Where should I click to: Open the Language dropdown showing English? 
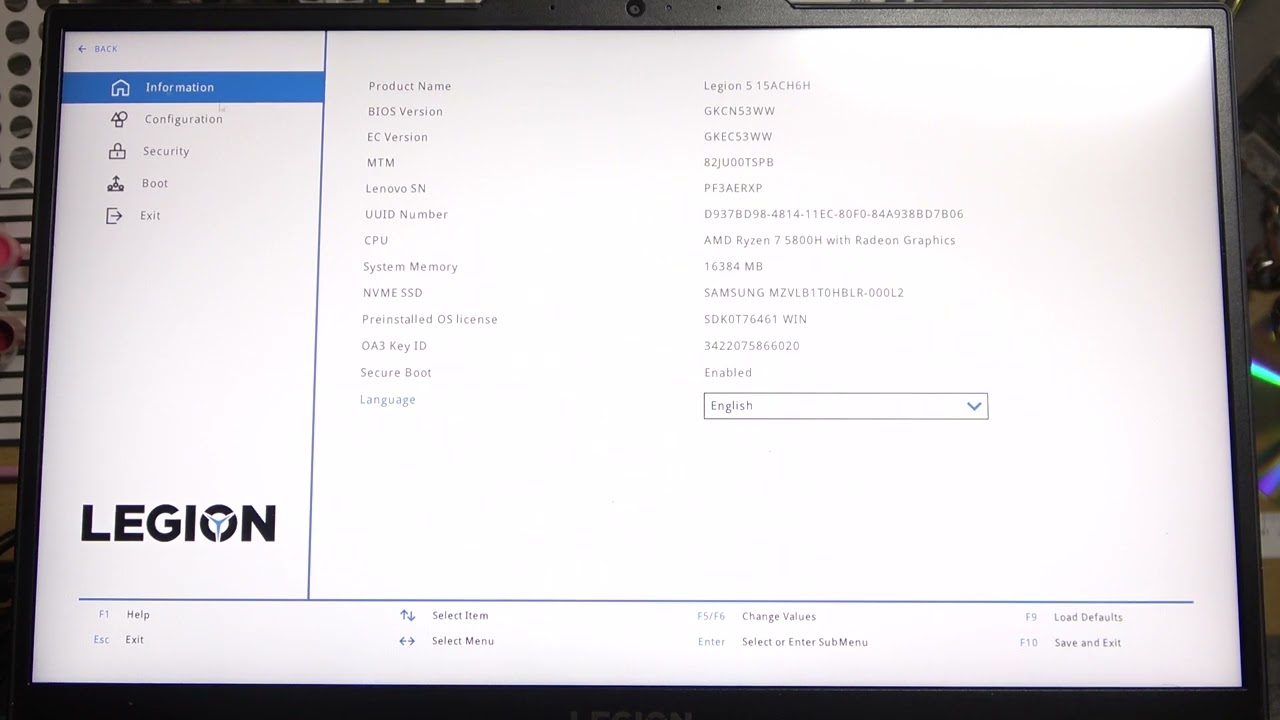coord(846,406)
